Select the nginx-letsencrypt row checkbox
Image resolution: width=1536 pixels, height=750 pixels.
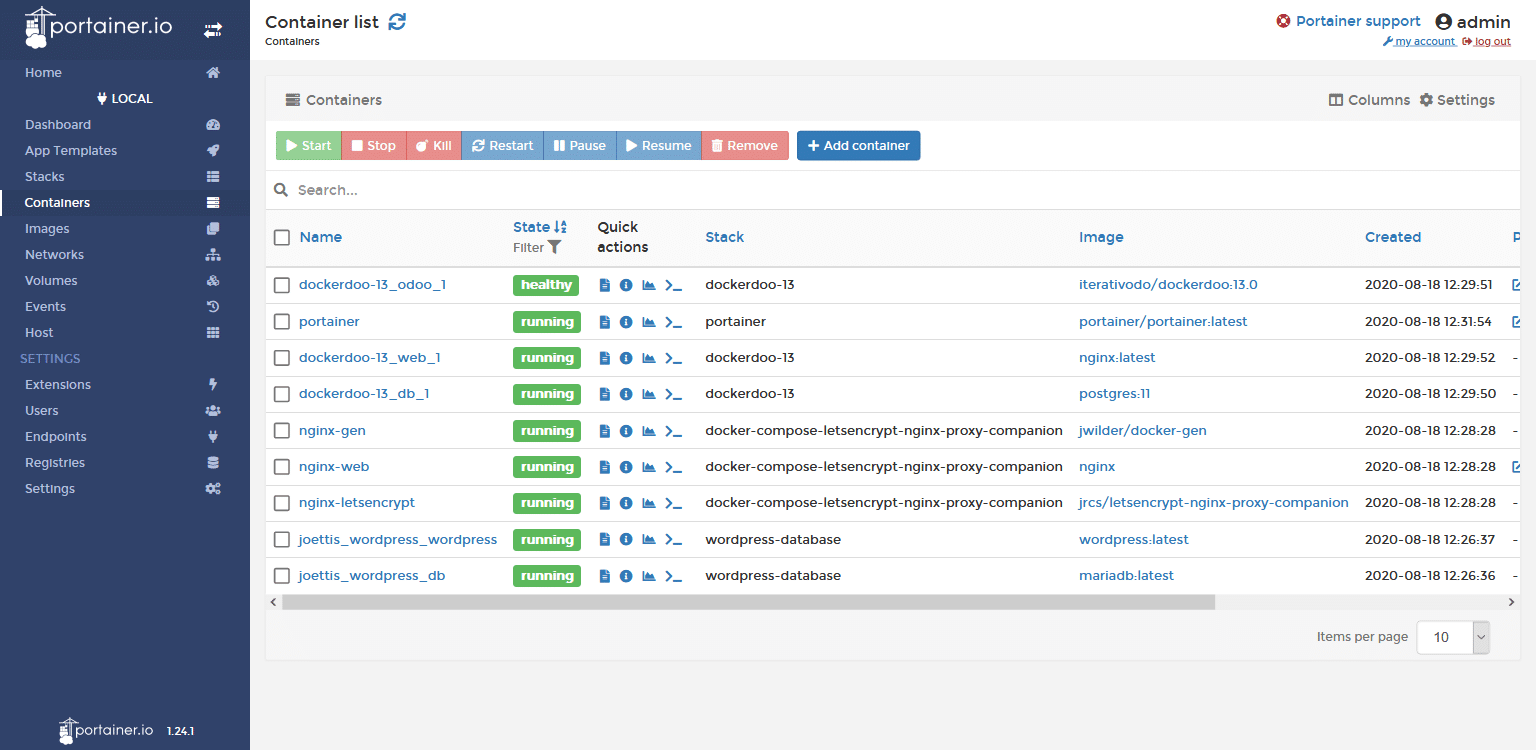click(x=282, y=503)
